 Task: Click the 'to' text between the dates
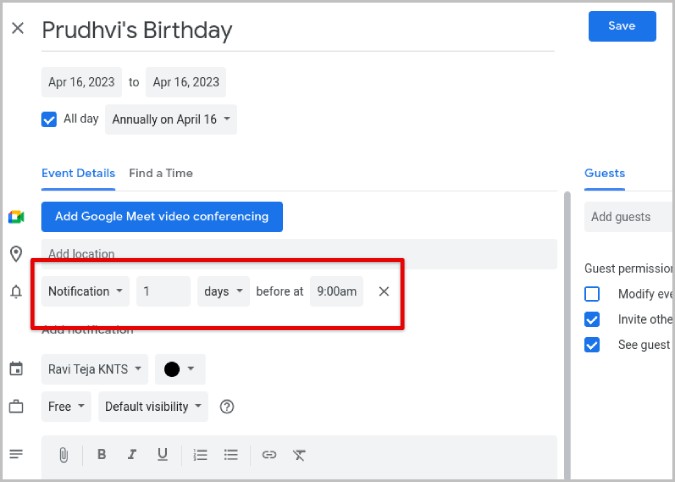[x=134, y=82]
